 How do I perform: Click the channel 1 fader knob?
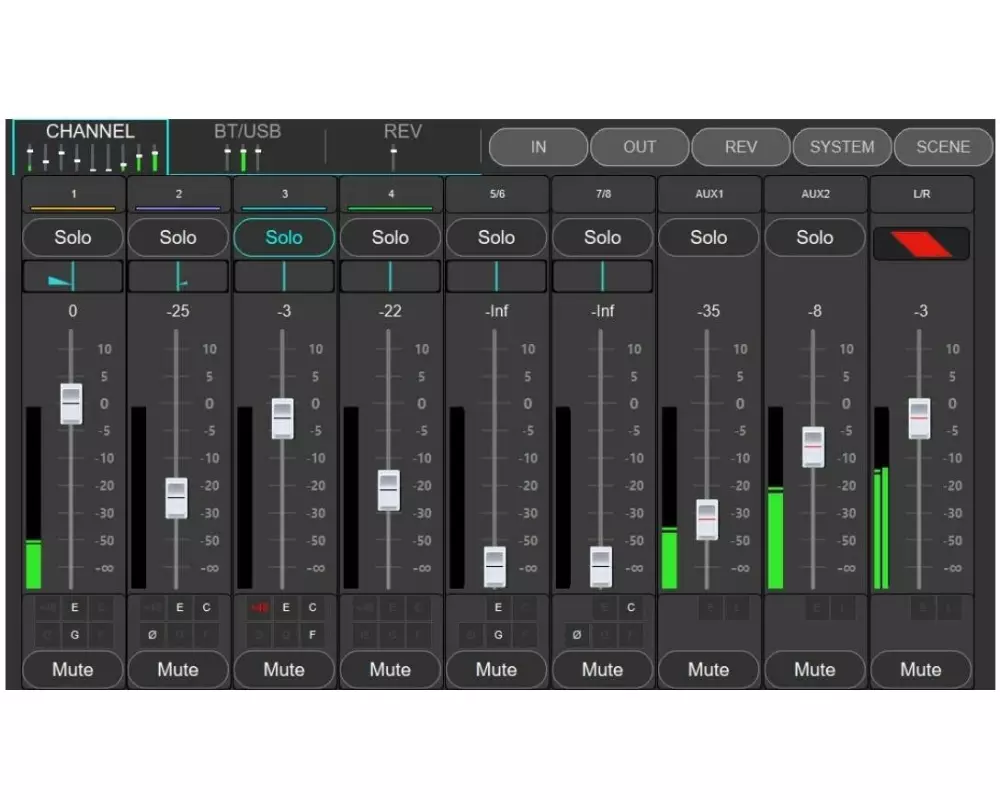tap(71, 404)
